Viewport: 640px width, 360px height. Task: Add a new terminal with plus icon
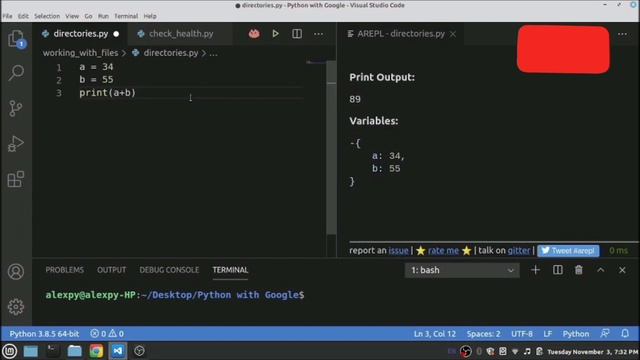(x=535, y=270)
